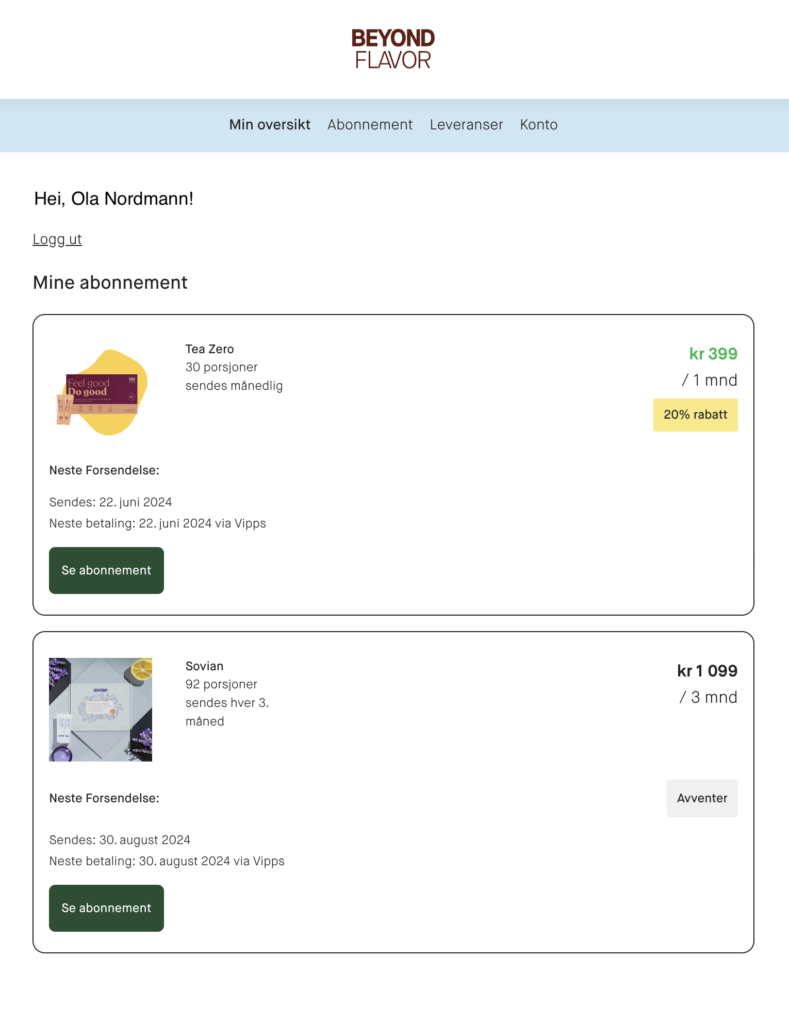Select the Sovian product title
The image size is (789, 1024).
coord(205,666)
